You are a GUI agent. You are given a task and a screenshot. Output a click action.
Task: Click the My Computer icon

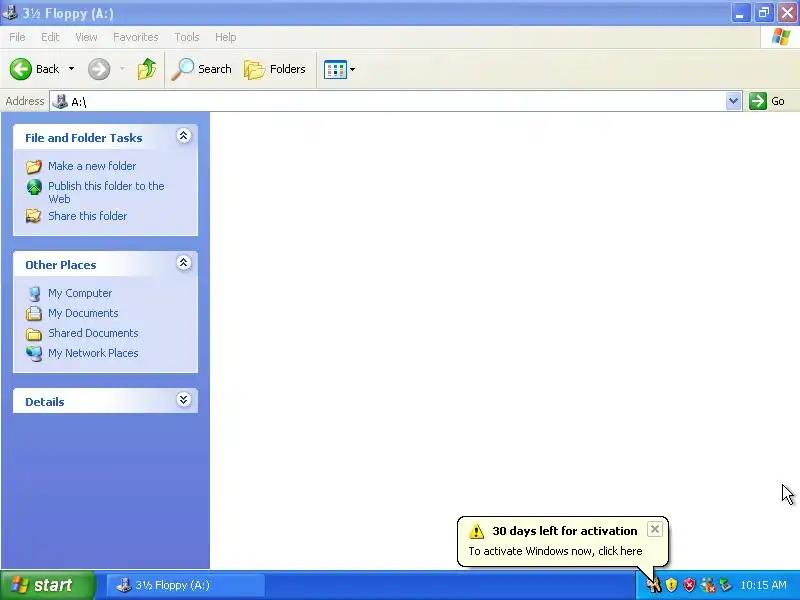(x=34, y=293)
